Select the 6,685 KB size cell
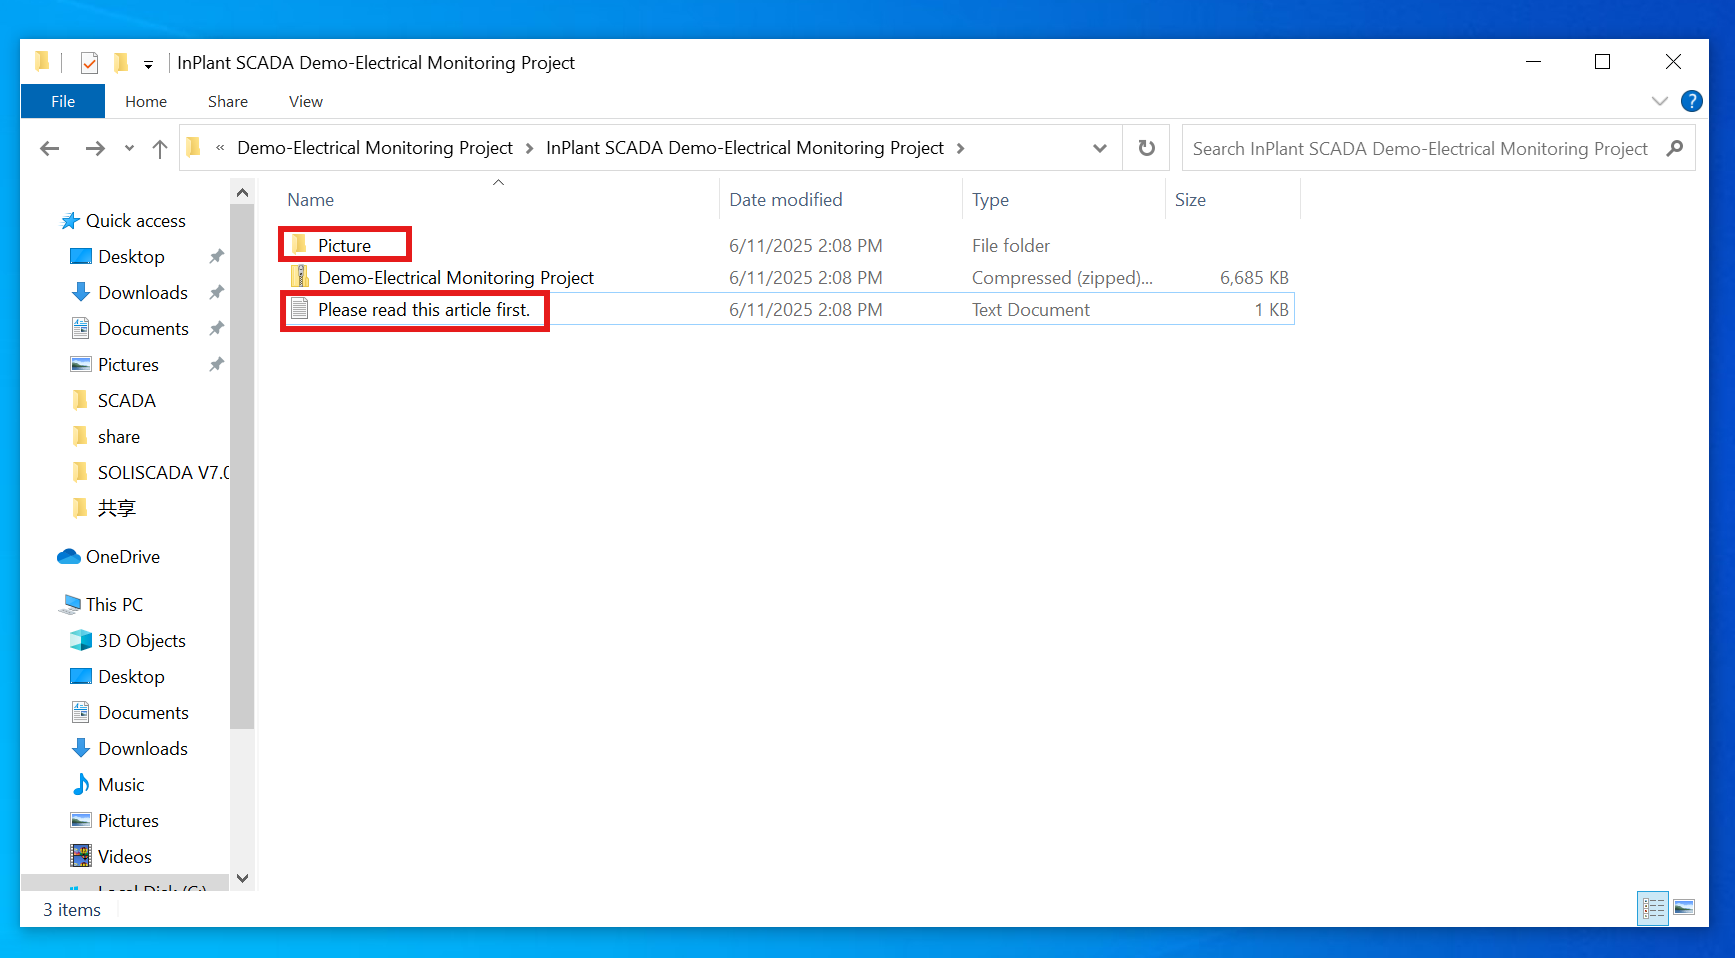 1254,277
